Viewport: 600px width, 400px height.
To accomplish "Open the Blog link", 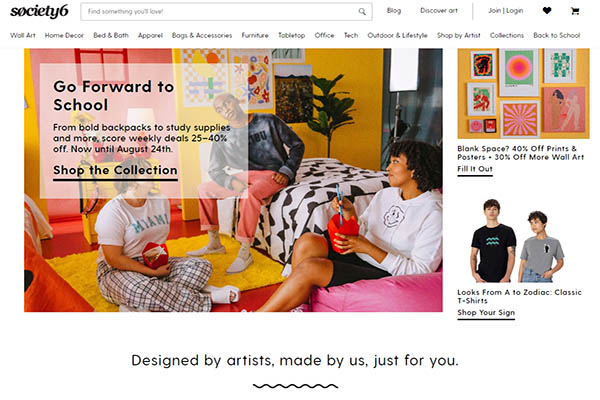I will coord(394,11).
